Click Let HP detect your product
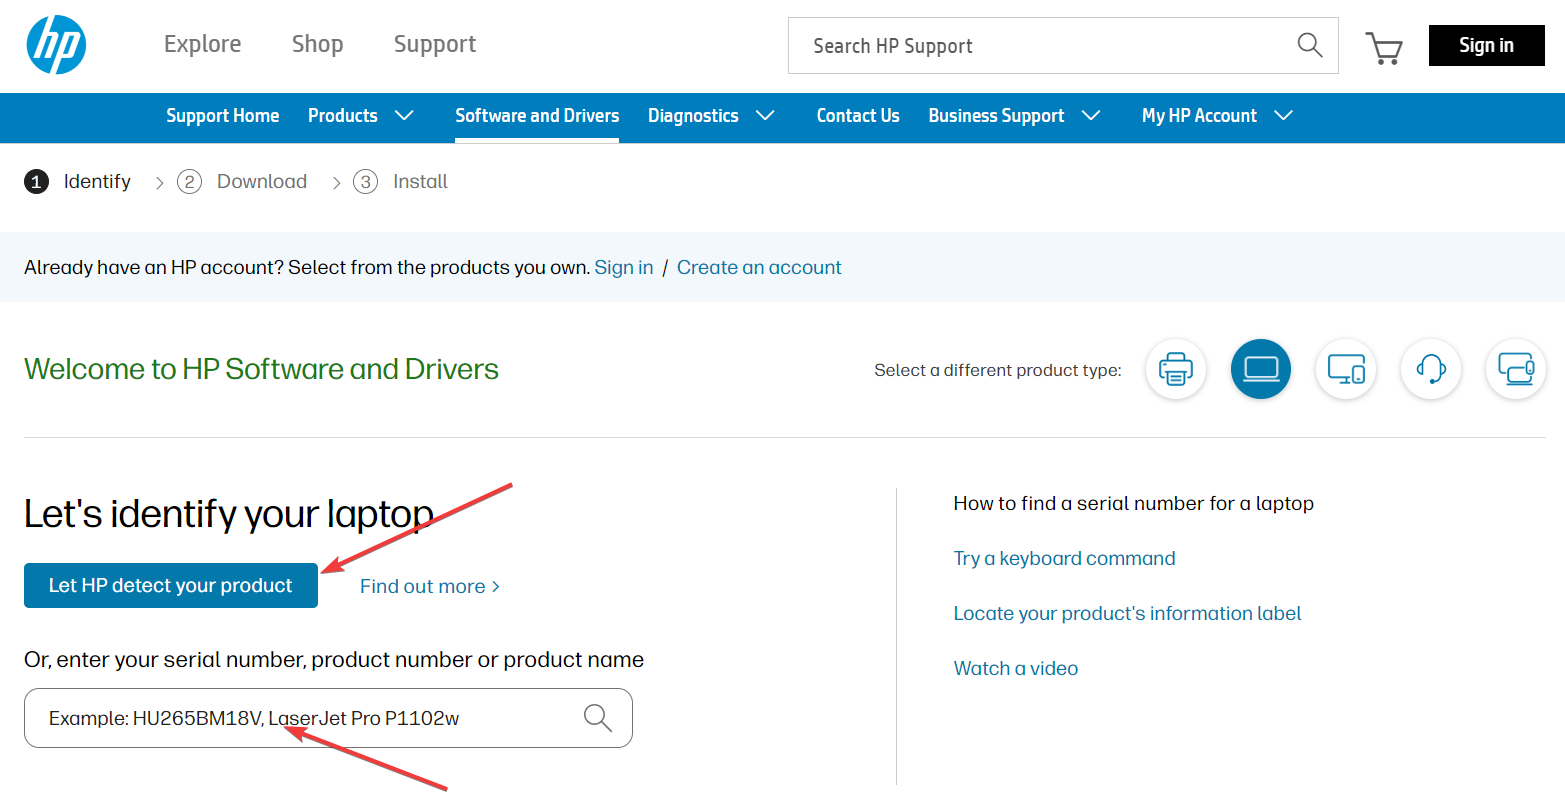1565x804 pixels. click(x=171, y=586)
